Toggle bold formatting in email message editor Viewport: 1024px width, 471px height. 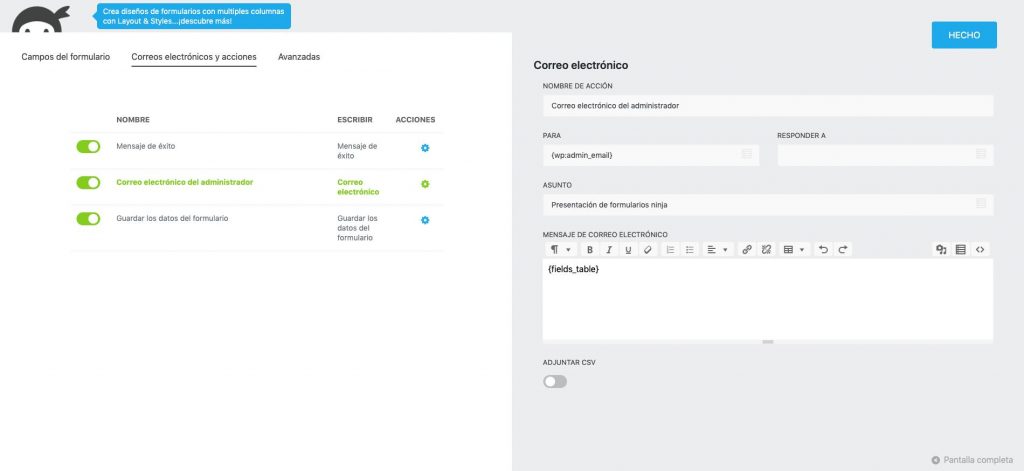pos(590,250)
